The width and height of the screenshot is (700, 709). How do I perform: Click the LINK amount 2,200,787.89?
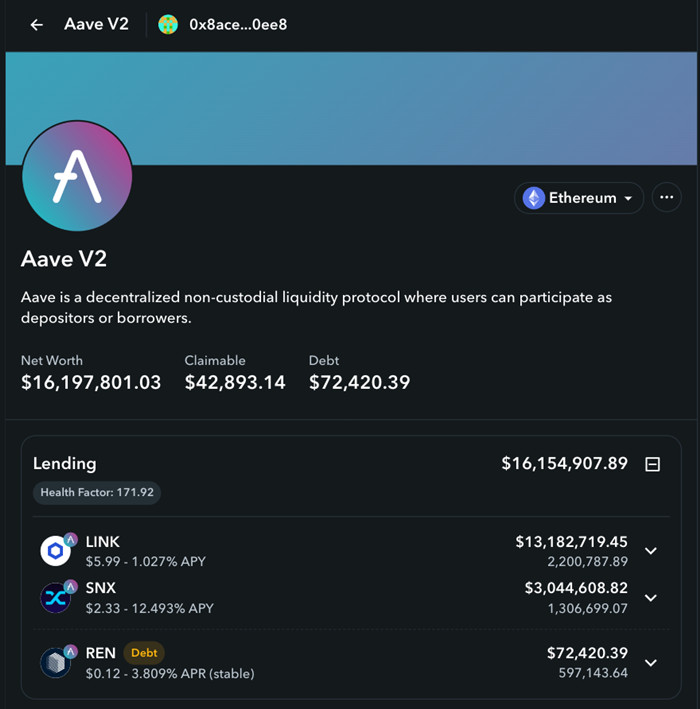click(x=587, y=562)
